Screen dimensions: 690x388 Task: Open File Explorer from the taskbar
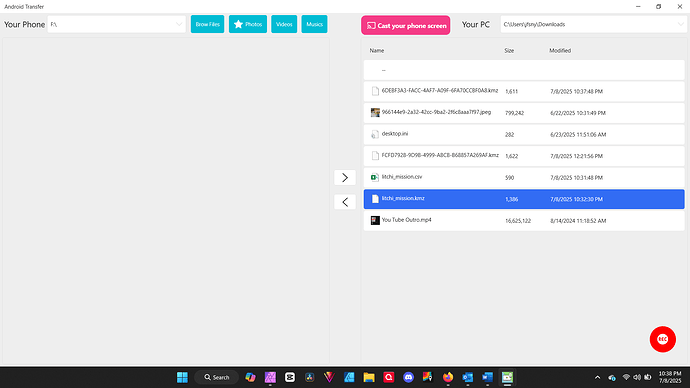click(369, 377)
